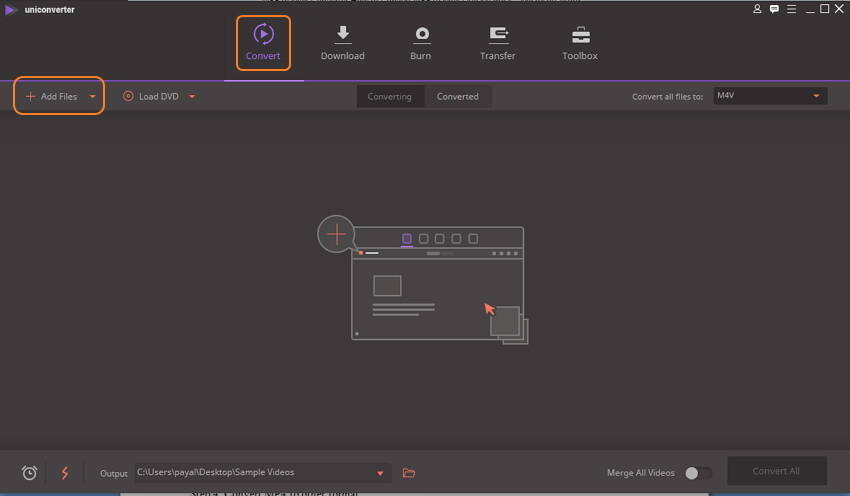The image size is (850, 496).
Task: Show the Converted list
Action: (458, 96)
